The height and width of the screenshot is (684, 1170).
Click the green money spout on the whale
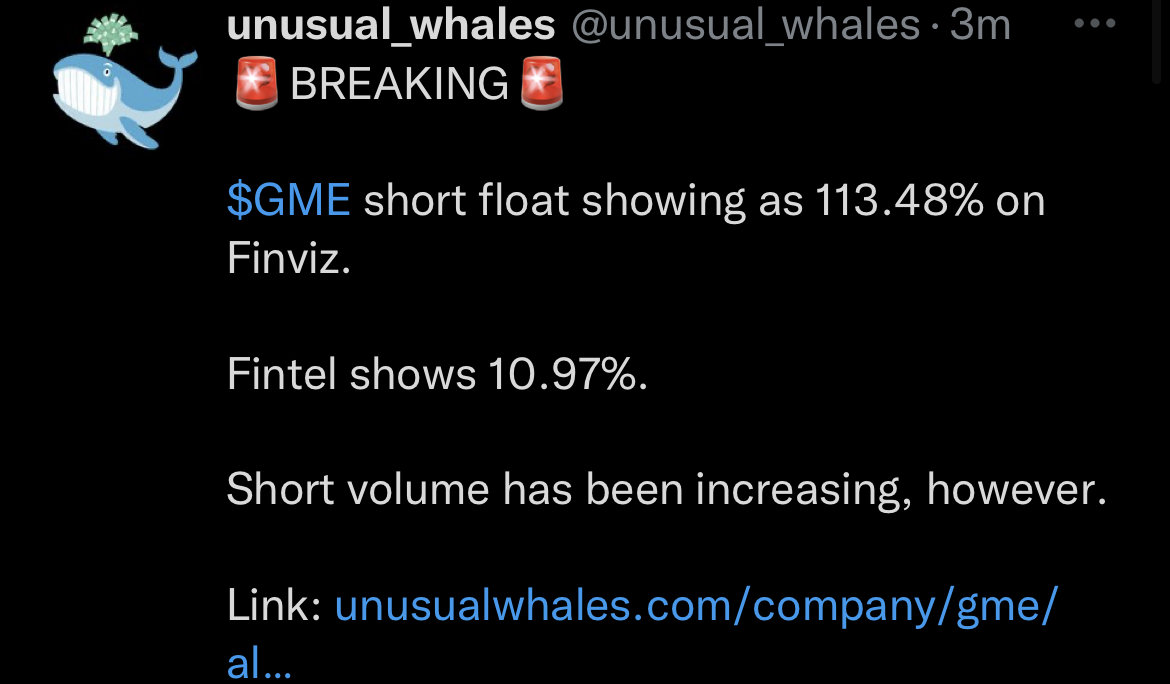[x=110, y=34]
